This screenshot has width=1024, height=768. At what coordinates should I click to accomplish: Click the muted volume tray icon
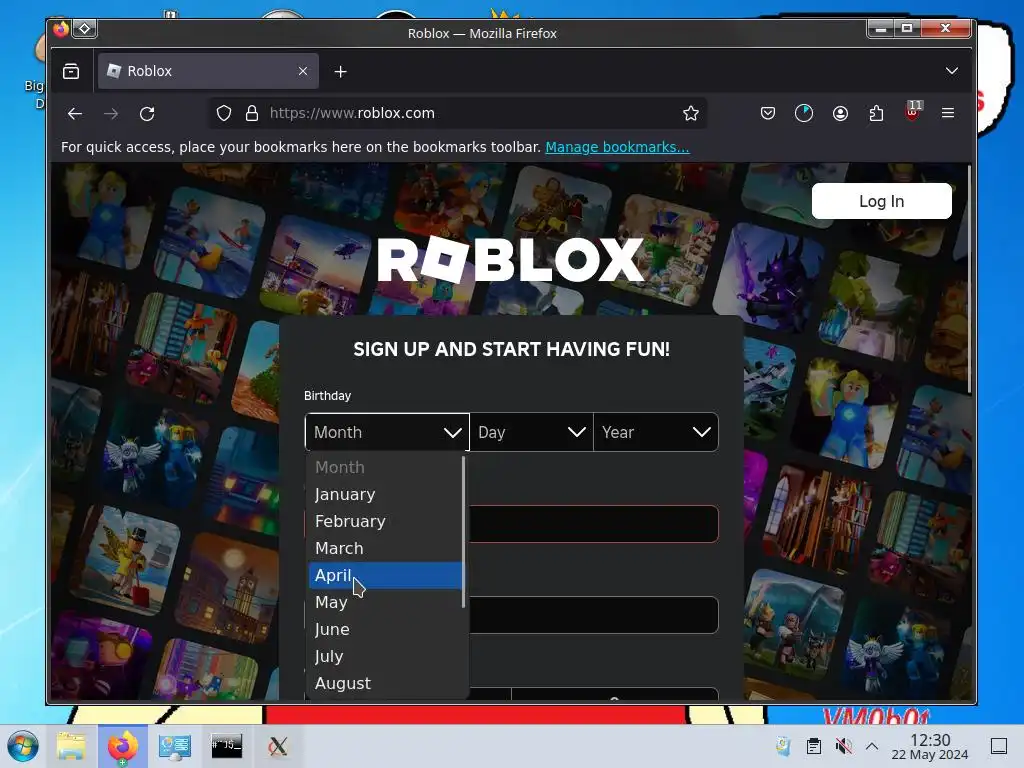(x=843, y=746)
